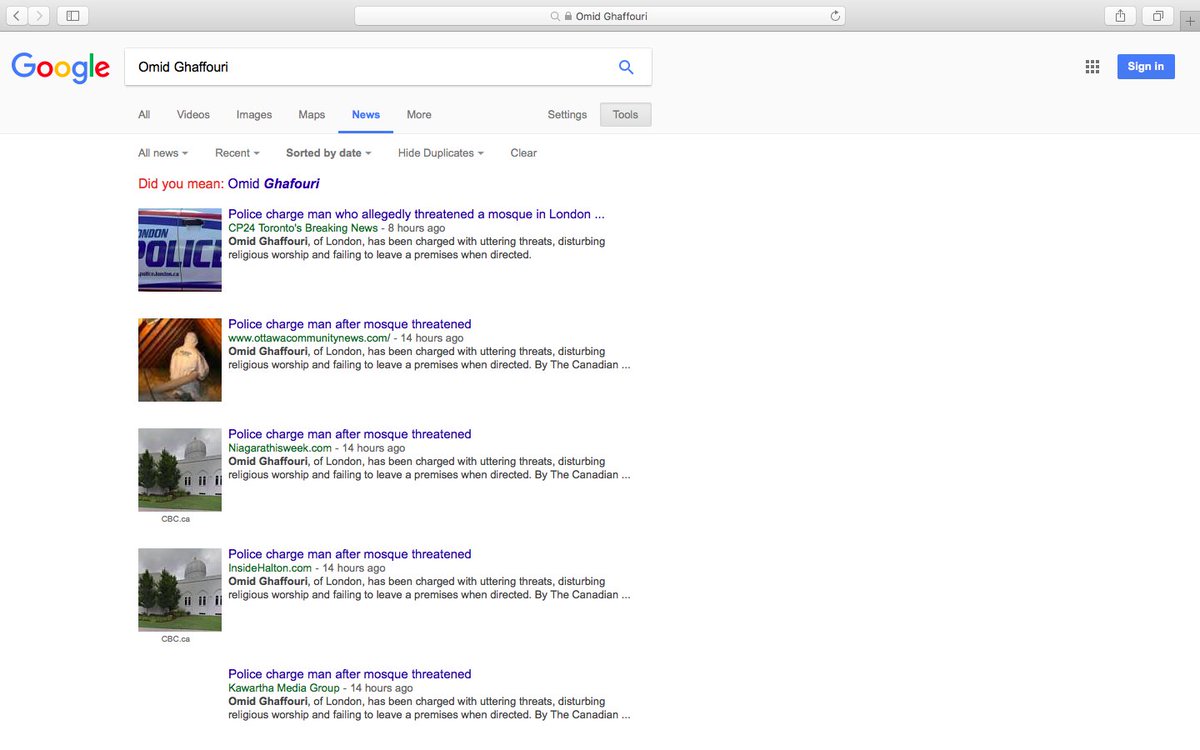This screenshot has height=750, width=1200.
Task: Open the attic worker thumbnail image
Action: point(180,360)
